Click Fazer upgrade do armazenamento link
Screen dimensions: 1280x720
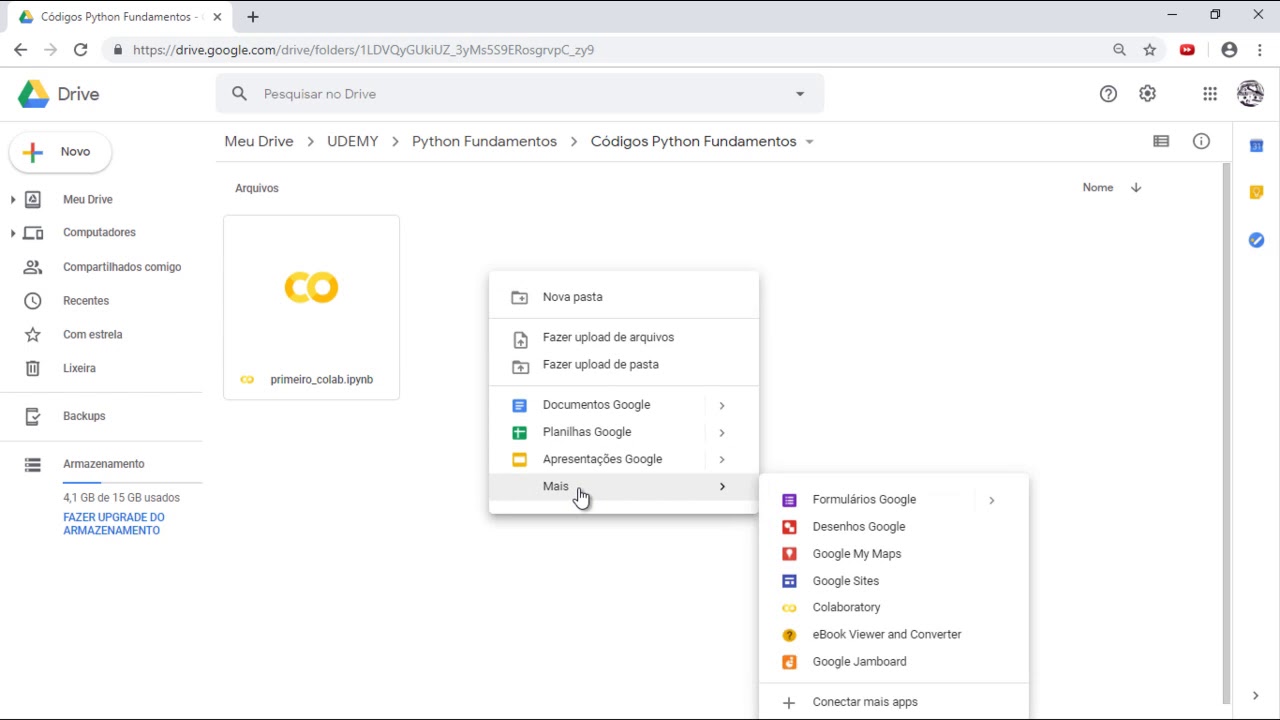click(x=113, y=524)
